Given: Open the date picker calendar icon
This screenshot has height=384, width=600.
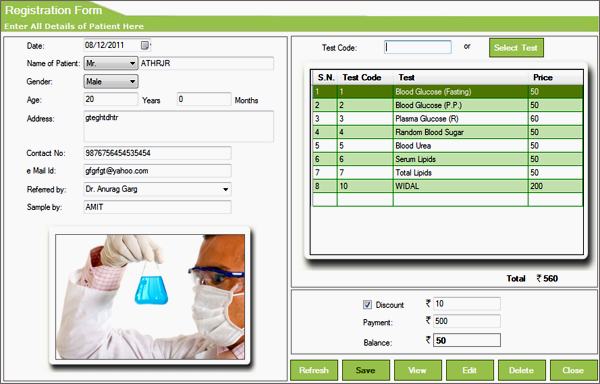Looking at the screenshot, I should [x=145, y=45].
